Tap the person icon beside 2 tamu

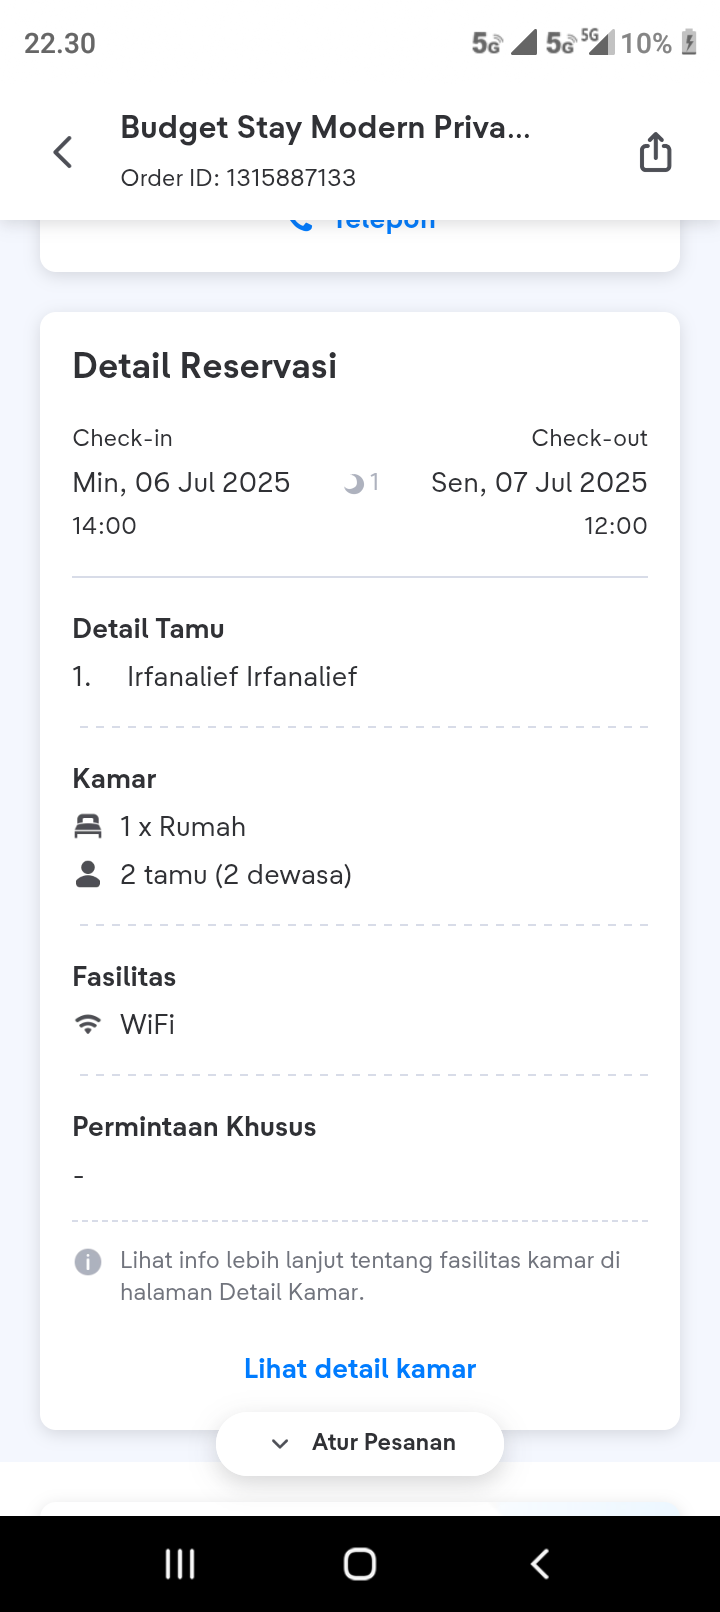tap(88, 875)
